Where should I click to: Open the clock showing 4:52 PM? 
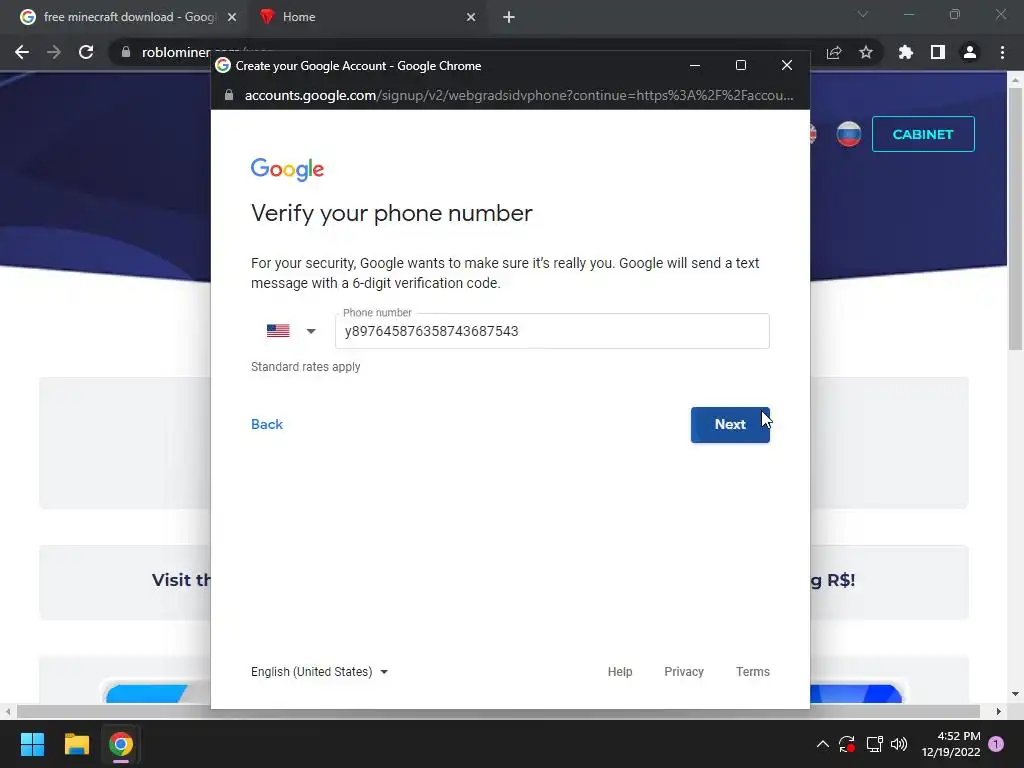pos(951,744)
